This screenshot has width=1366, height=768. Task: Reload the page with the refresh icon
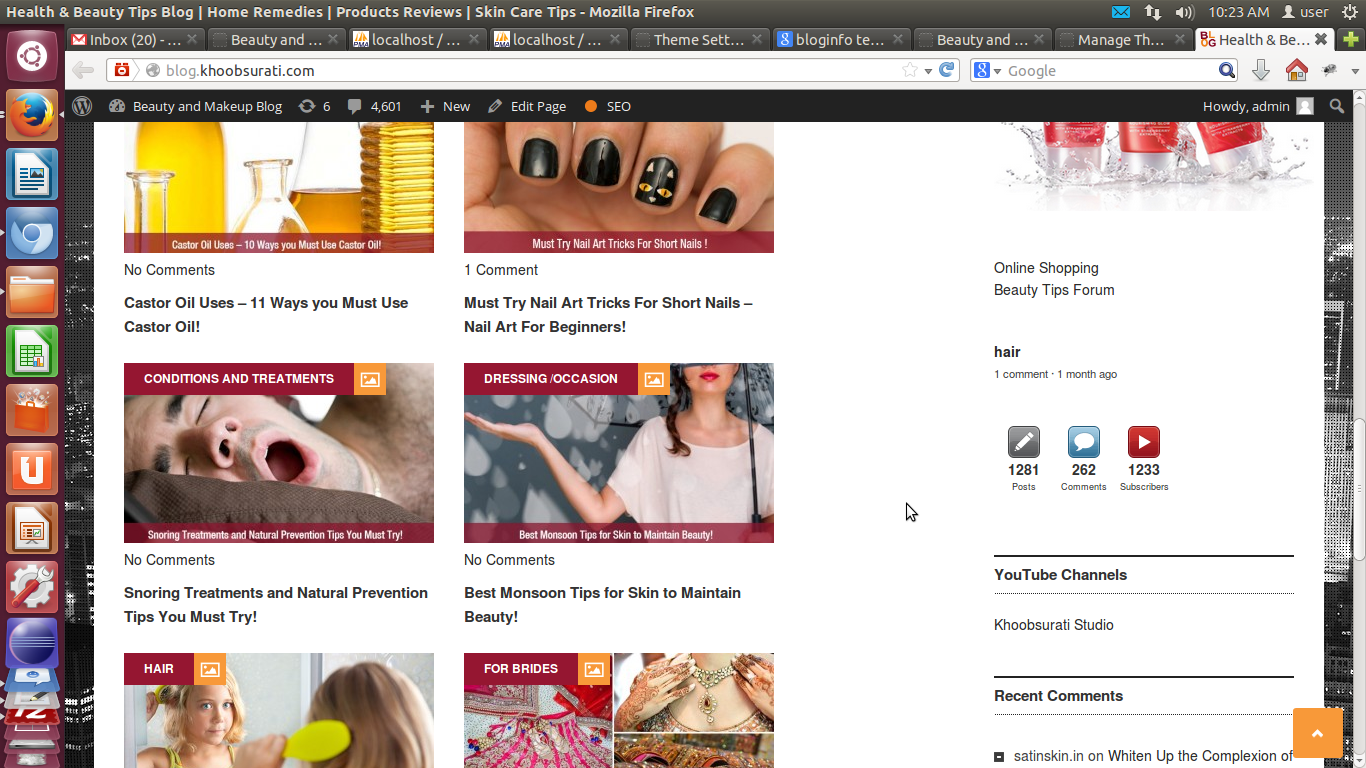[x=948, y=70]
